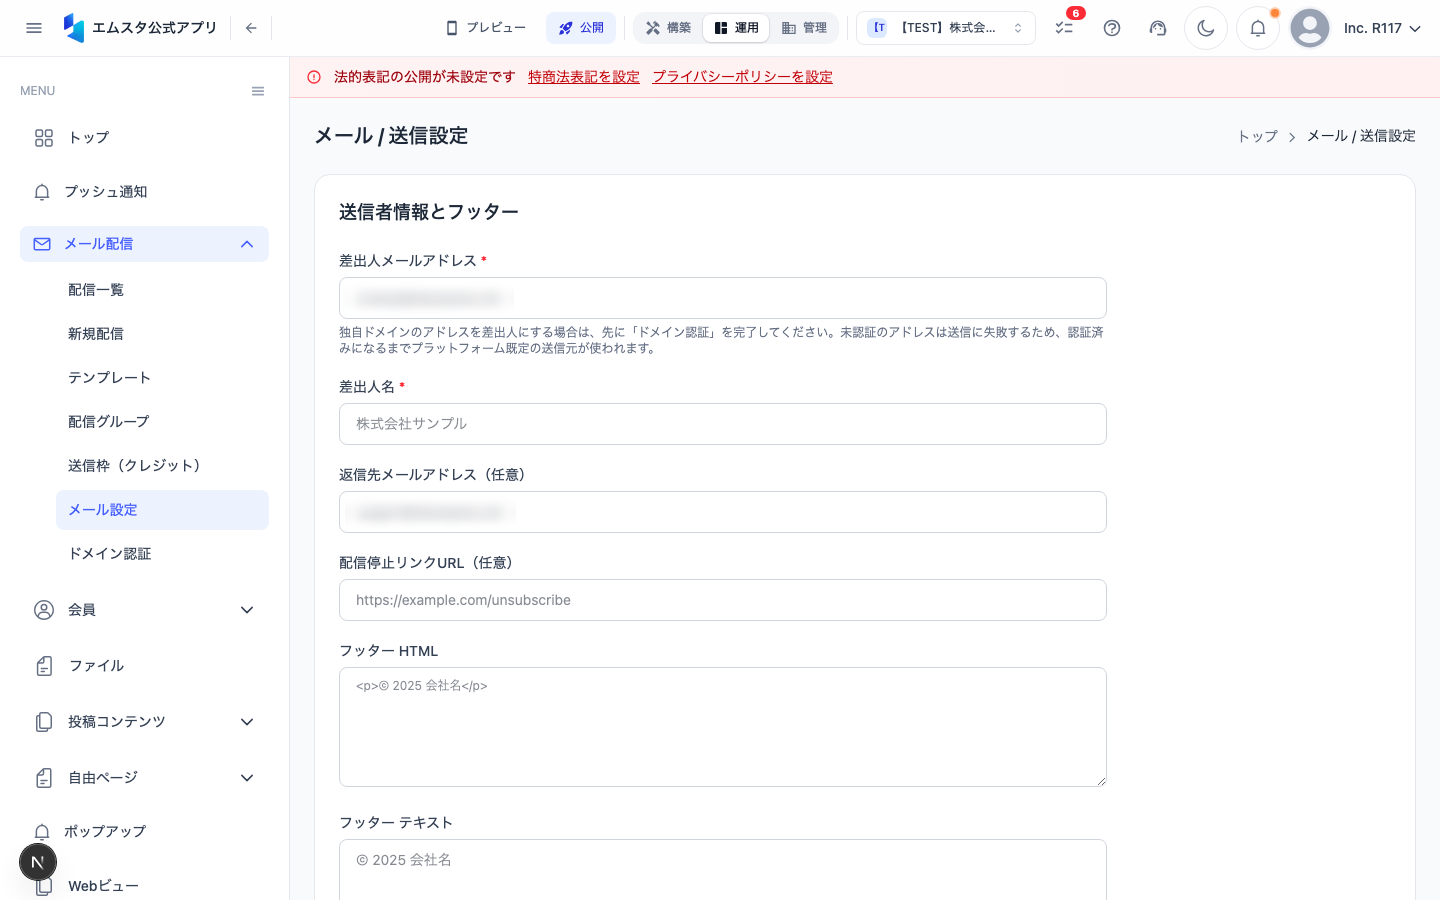Screen dimensions: 1440x900
Task: Select メール設定 submenu item
Action: click(x=162, y=510)
